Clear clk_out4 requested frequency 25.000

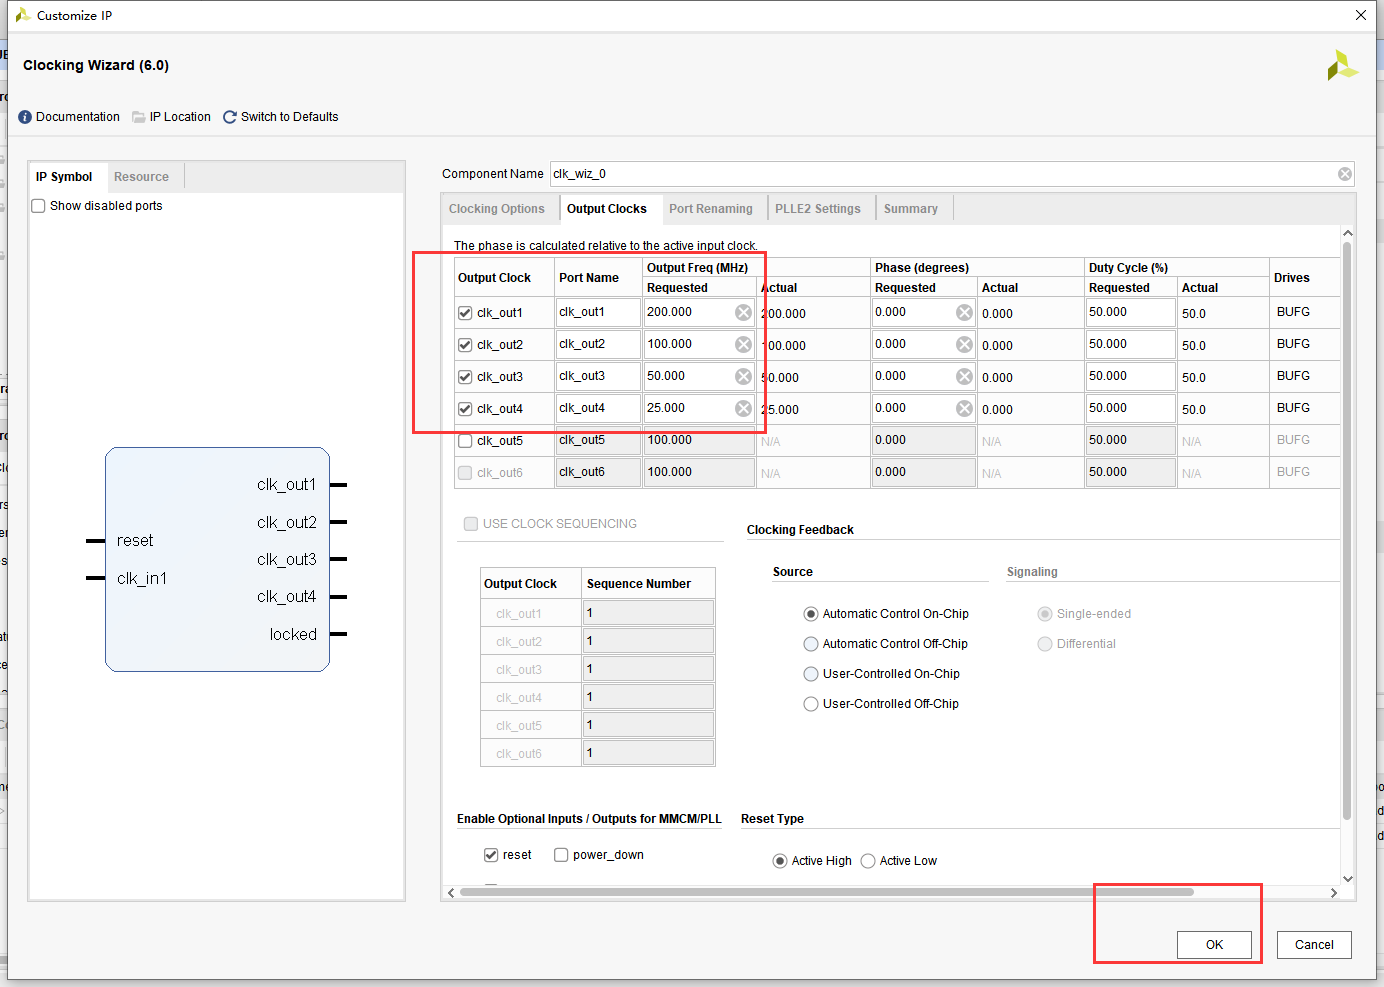743,408
